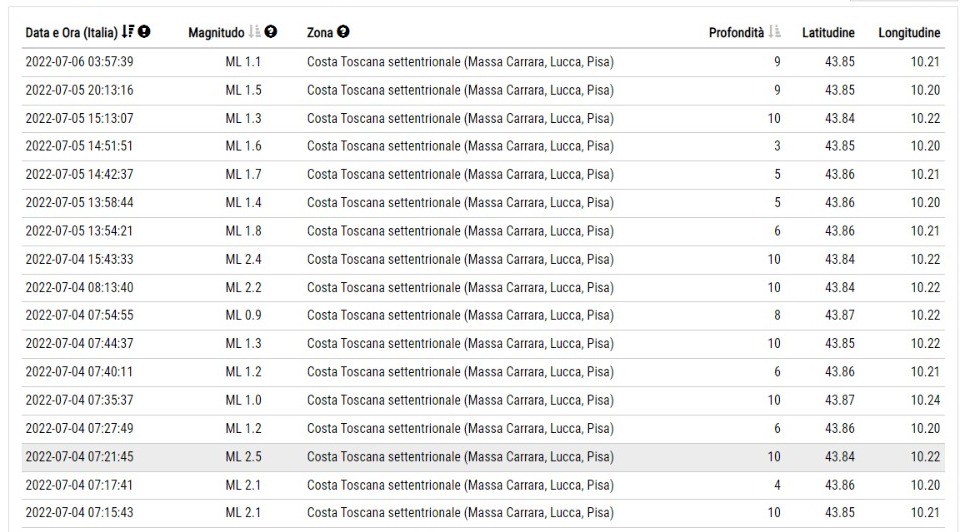Click the Magnitudo column header text
The width and height of the screenshot is (967, 532).
(216, 33)
